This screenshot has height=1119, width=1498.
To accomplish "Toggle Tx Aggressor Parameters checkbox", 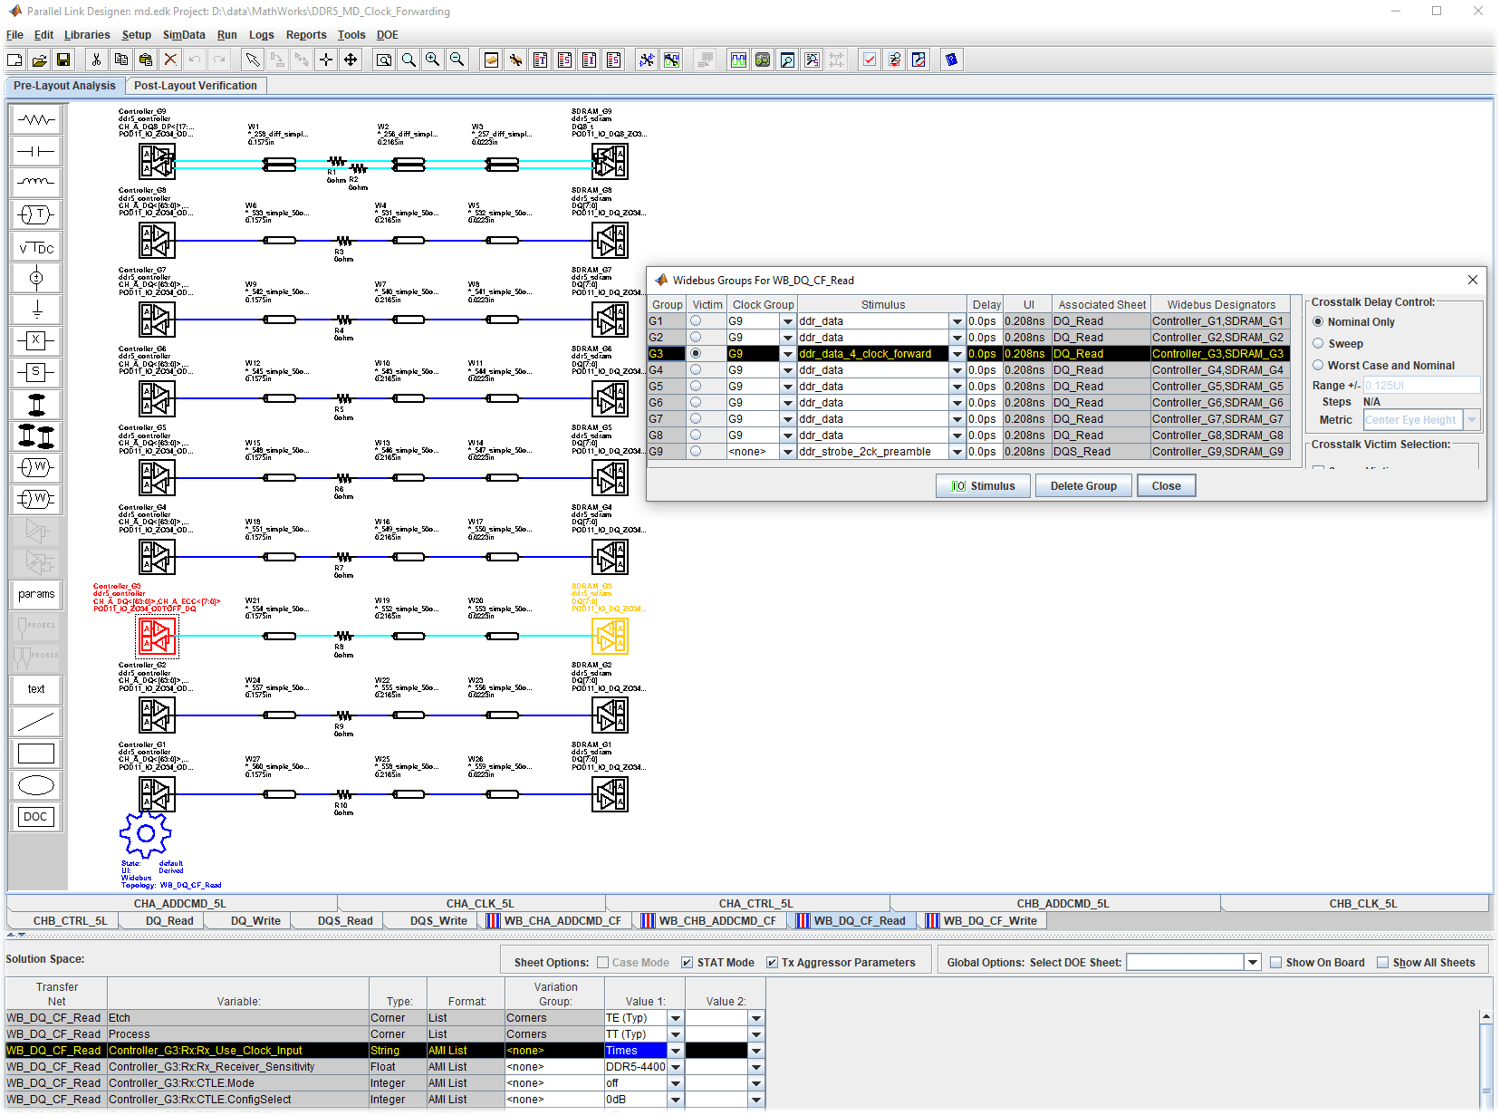I will point(772,962).
